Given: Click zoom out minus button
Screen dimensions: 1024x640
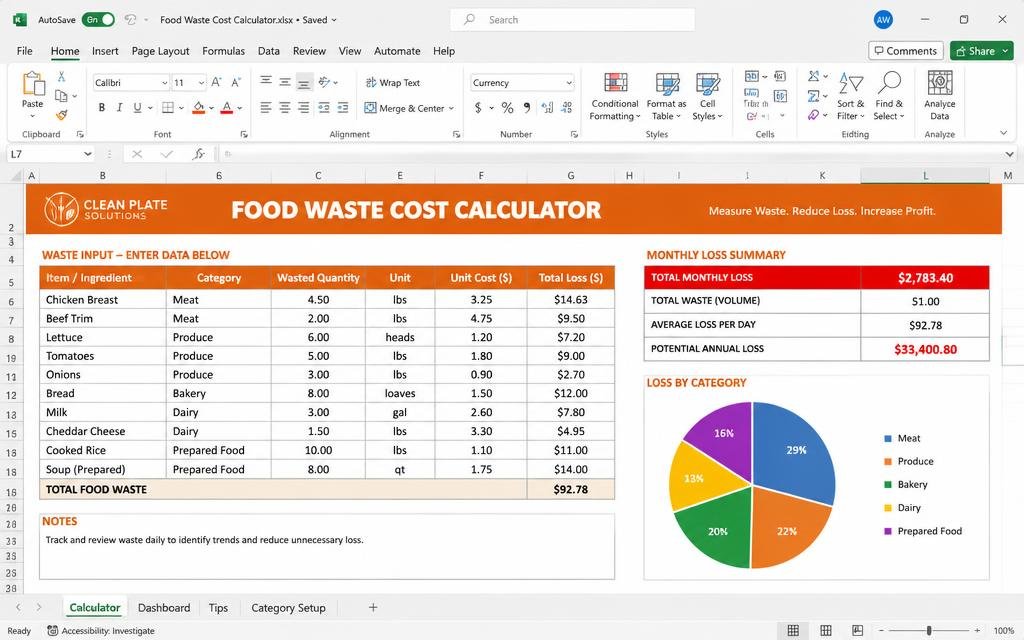Looking at the screenshot, I should 881,631.
